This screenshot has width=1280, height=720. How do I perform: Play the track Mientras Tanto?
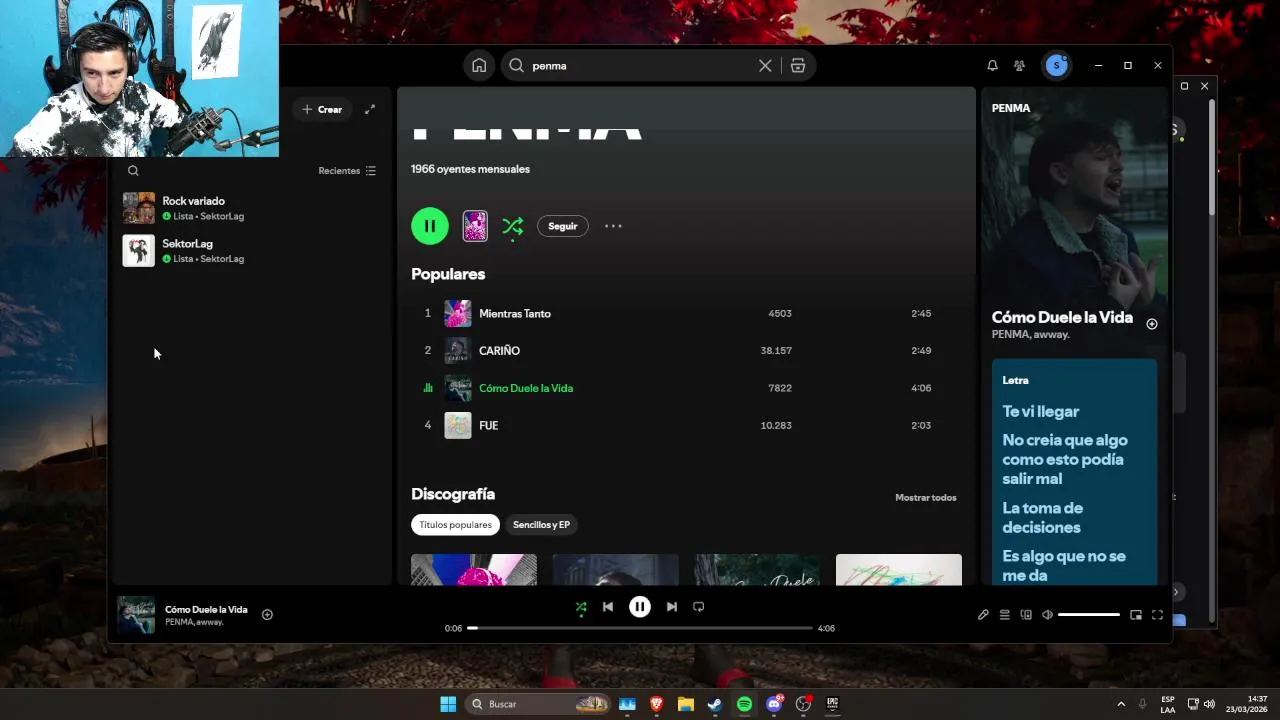coord(686,314)
